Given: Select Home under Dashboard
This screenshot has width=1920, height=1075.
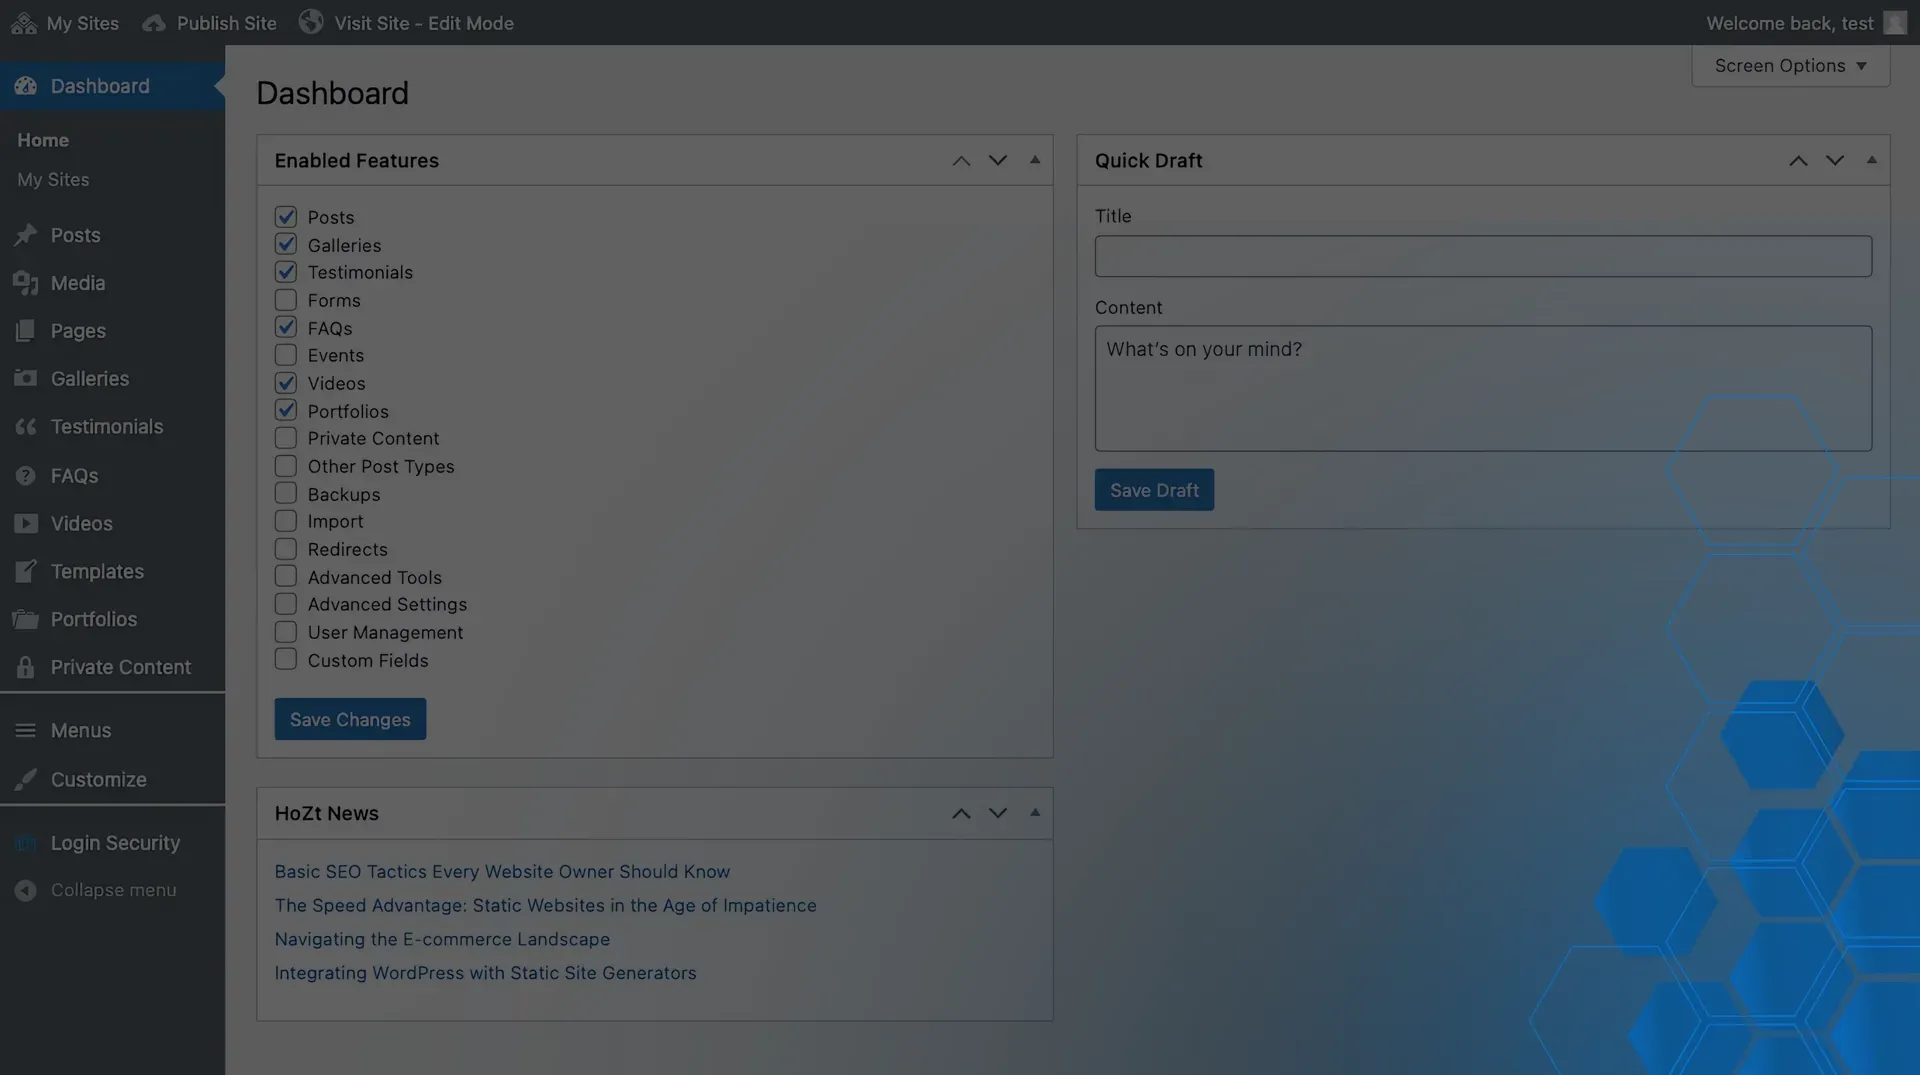Looking at the screenshot, I should [42, 140].
